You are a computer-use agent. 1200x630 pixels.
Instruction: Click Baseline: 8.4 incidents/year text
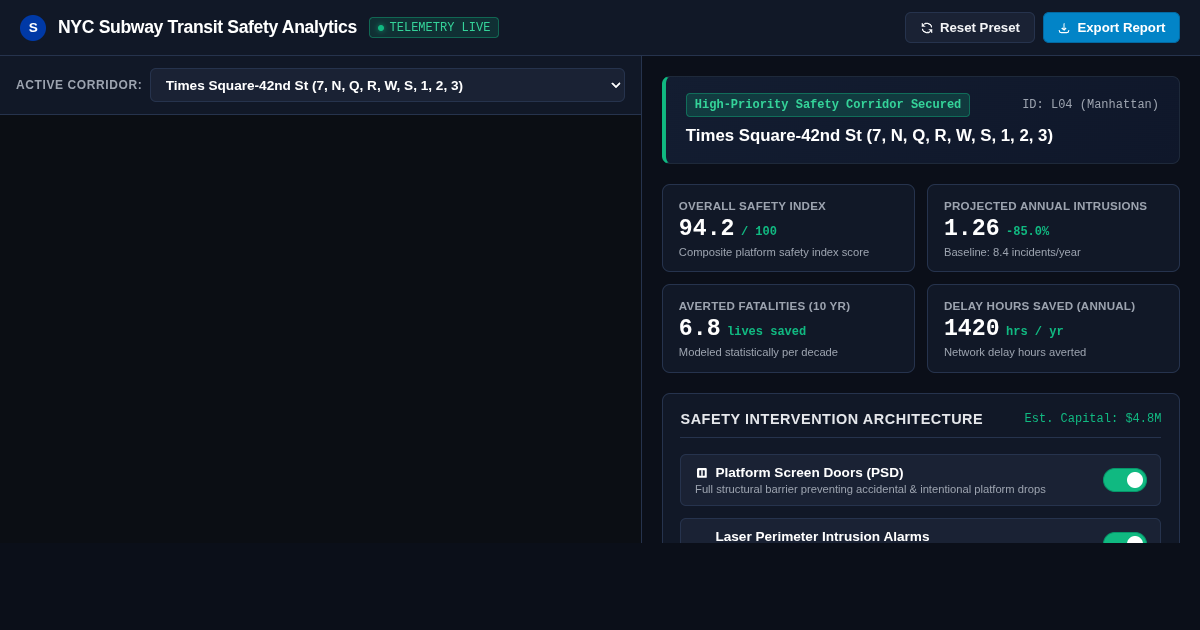(1012, 252)
